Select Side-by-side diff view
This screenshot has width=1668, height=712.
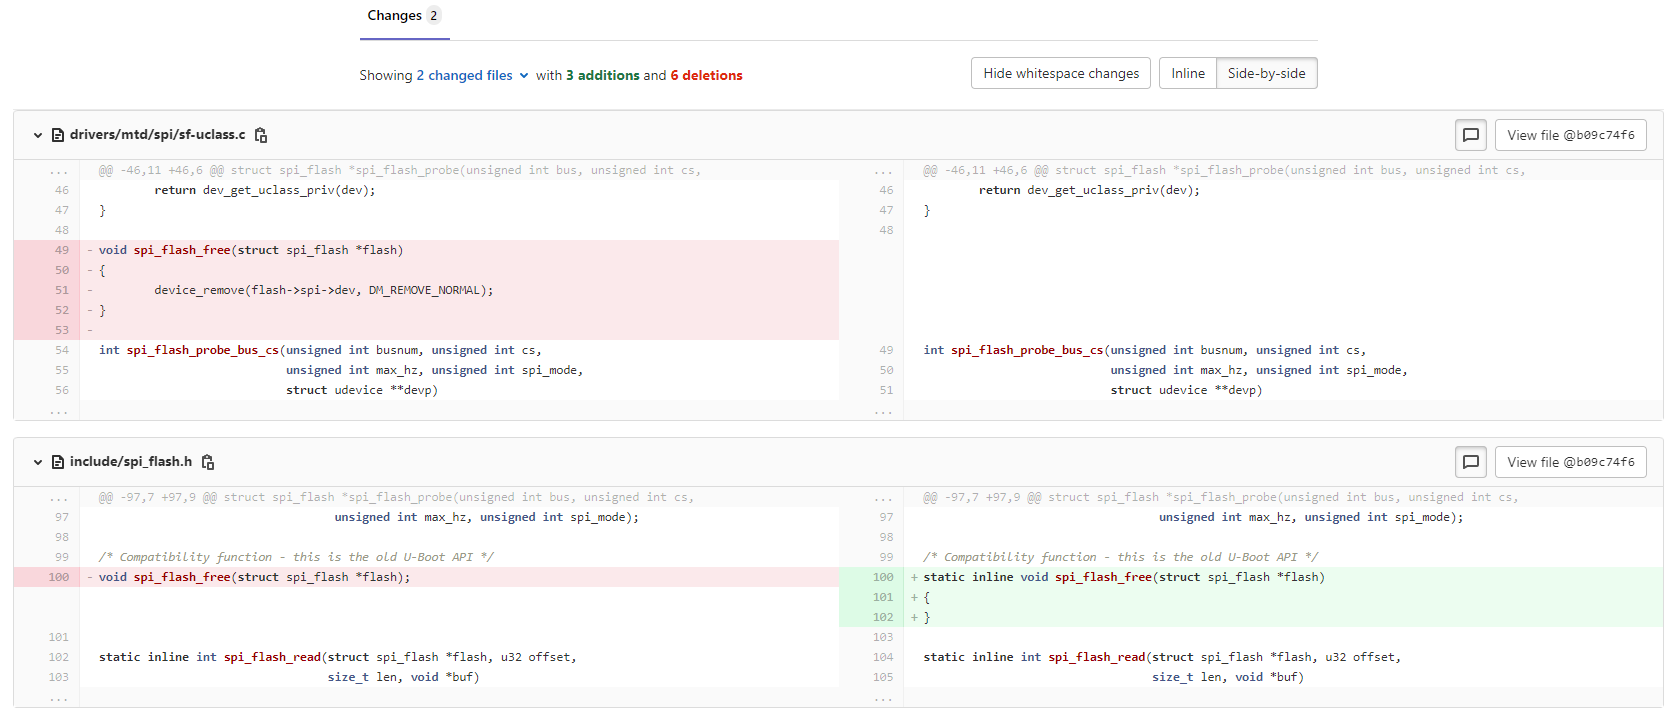1266,73
